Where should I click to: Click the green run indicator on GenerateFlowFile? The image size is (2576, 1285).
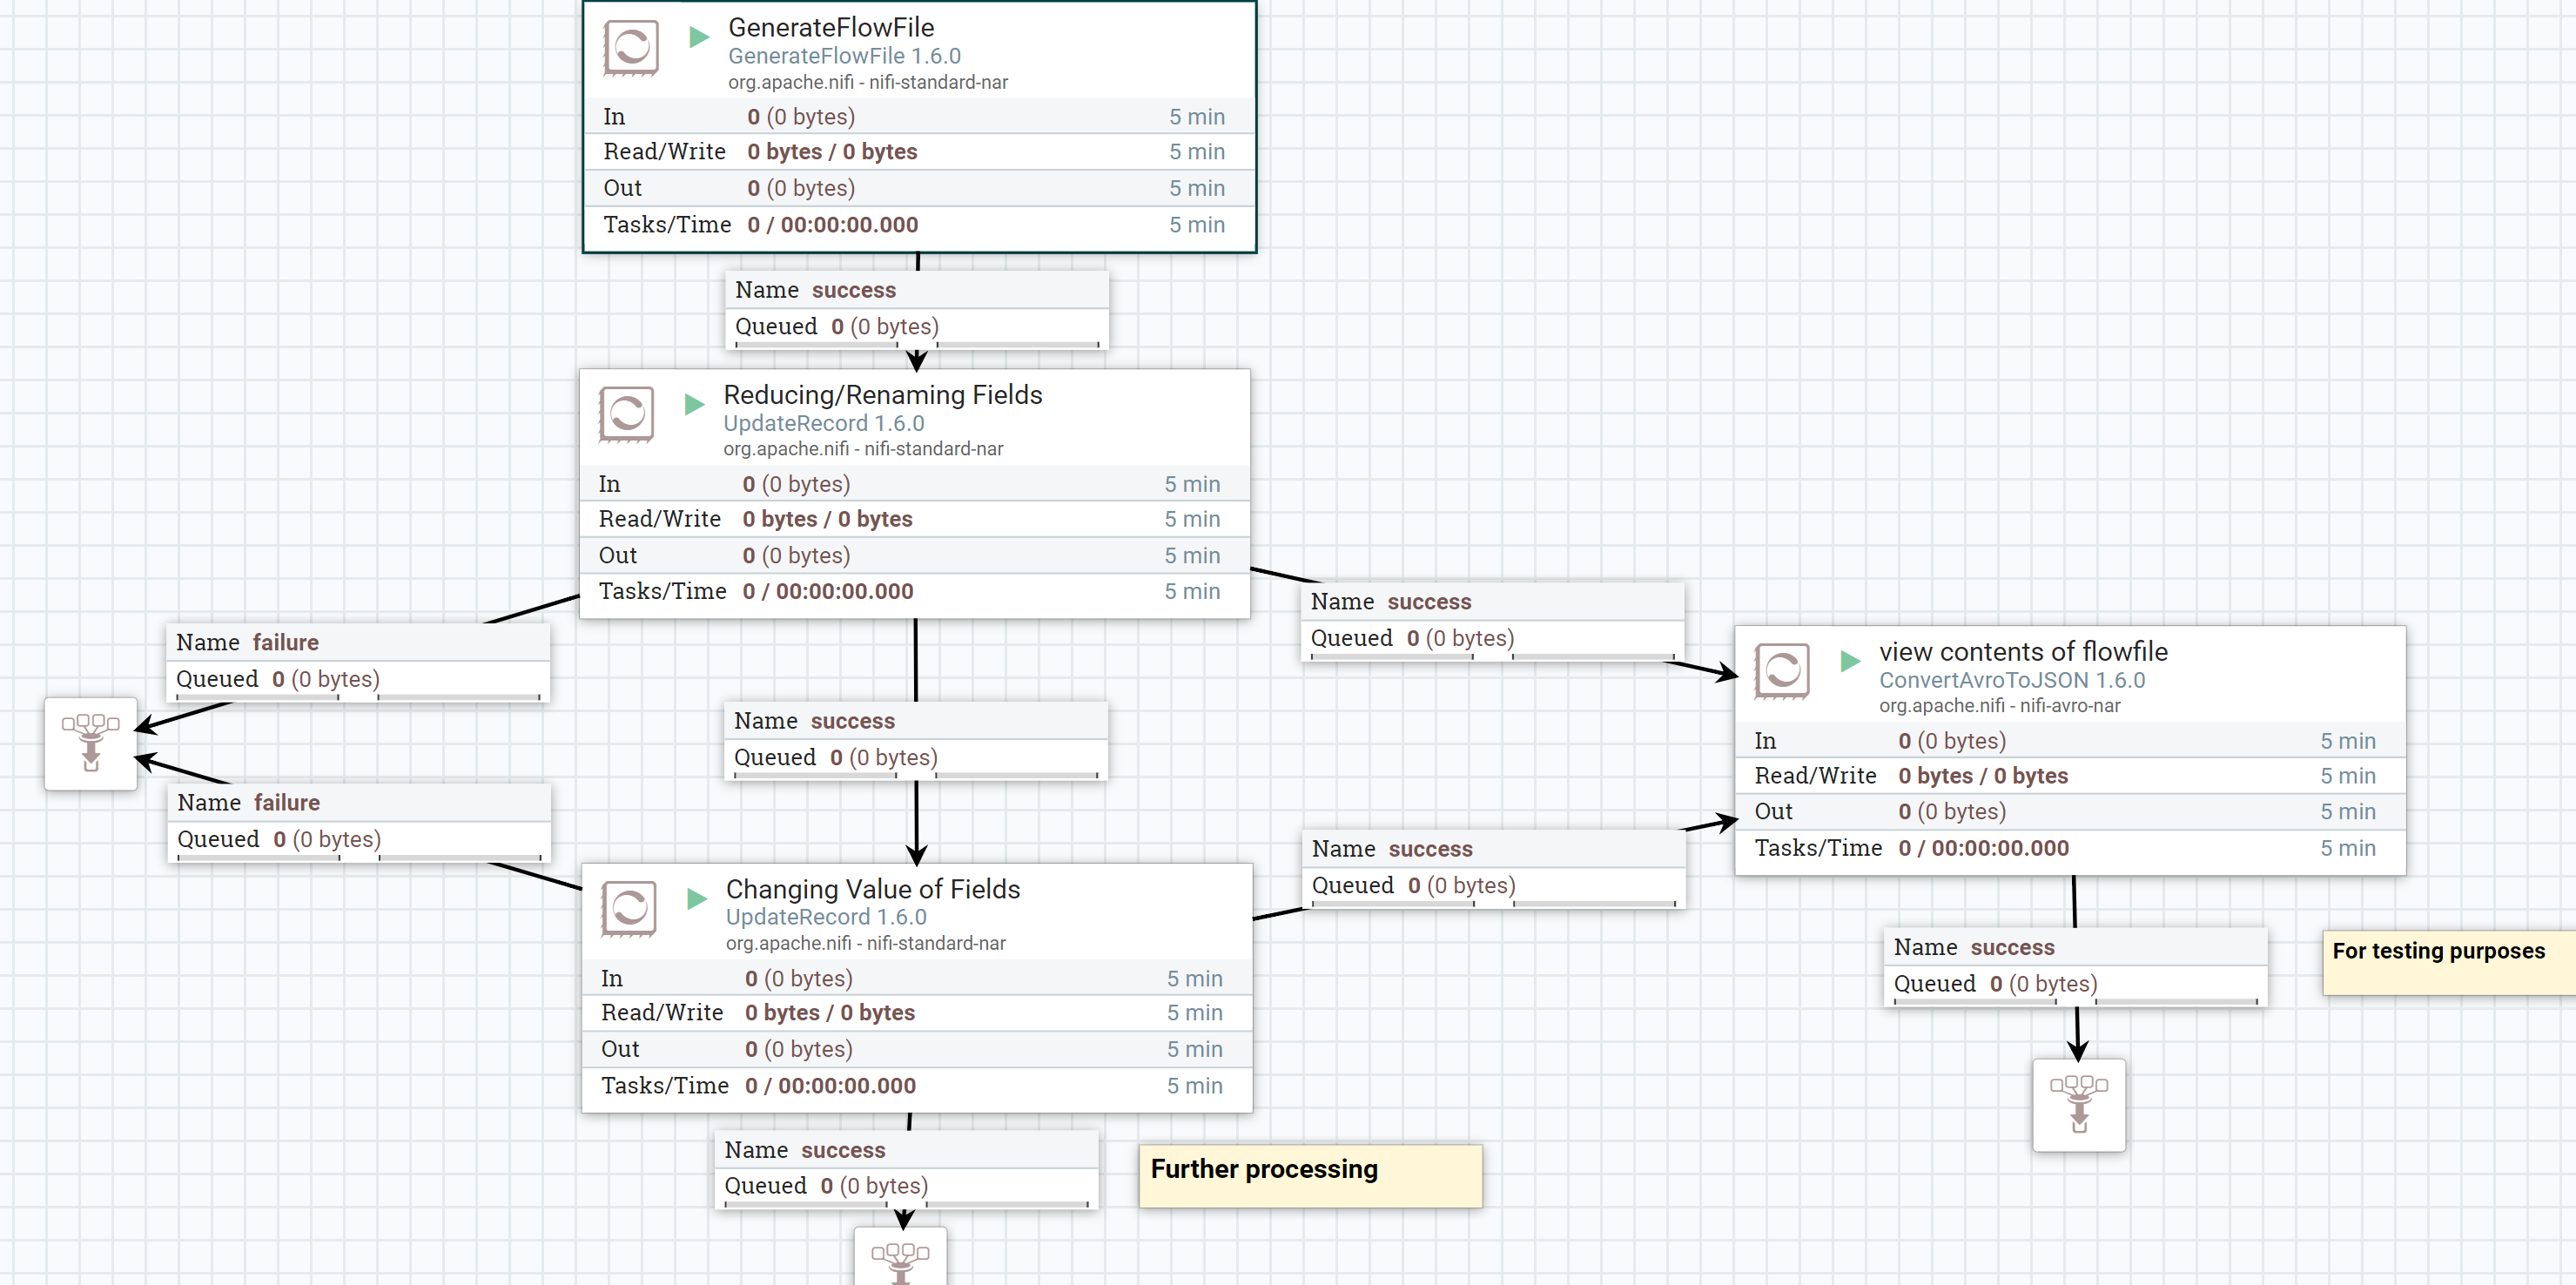(698, 38)
